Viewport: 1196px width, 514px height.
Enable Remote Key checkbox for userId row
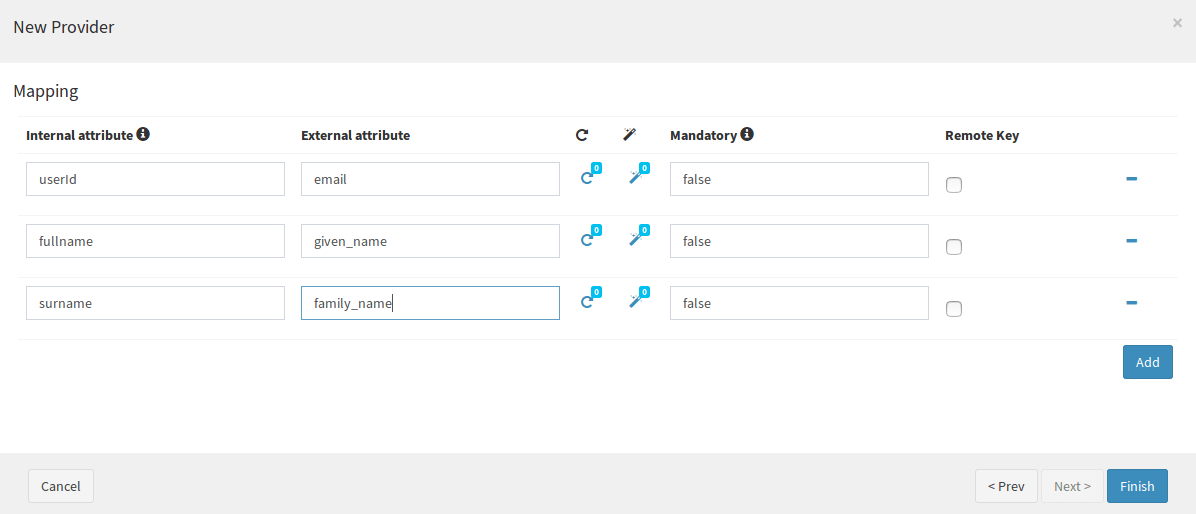coord(953,185)
